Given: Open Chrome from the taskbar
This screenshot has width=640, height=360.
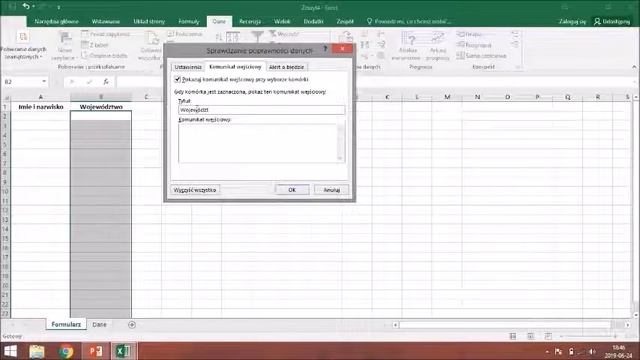Looking at the screenshot, I should (x=66, y=351).
